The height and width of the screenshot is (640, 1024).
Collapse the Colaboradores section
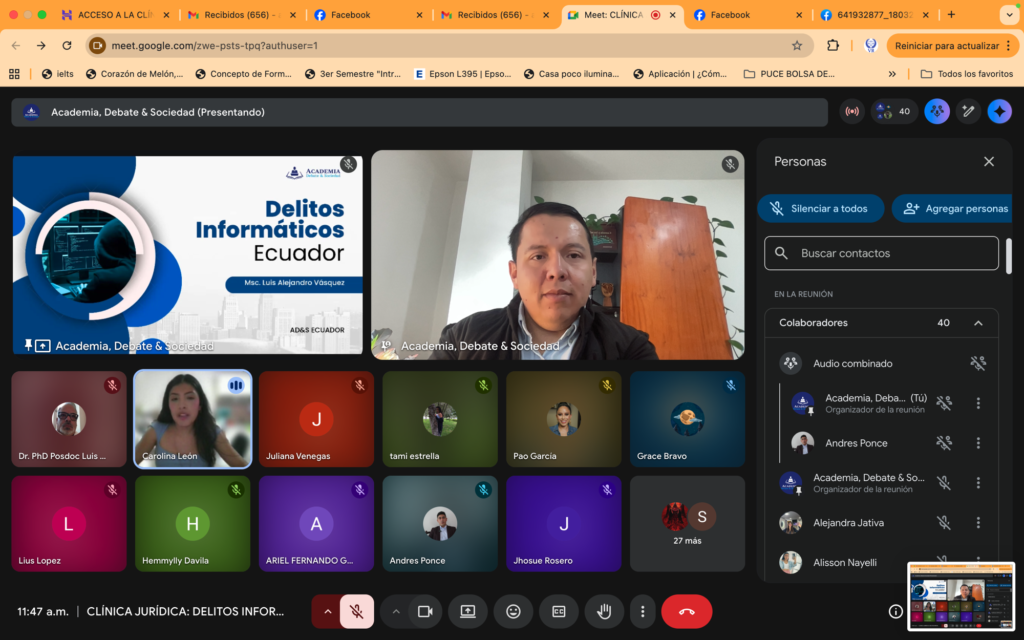[x=978, y=323]
